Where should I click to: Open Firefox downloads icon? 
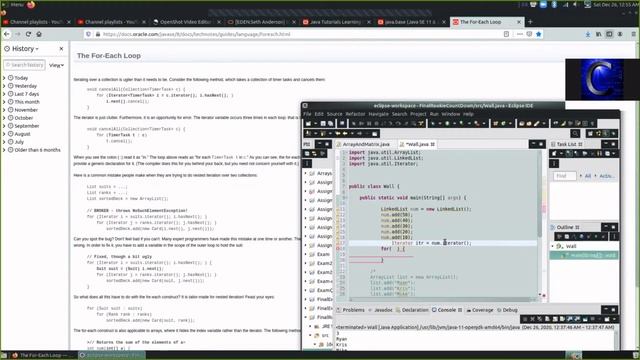click(x=588, y=34)
